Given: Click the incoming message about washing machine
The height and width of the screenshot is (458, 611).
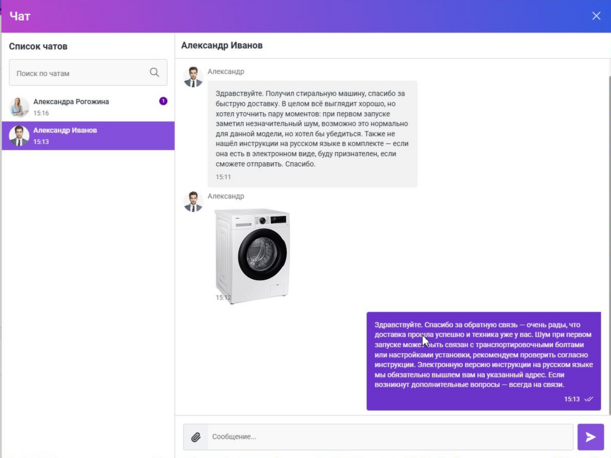Looking at the screenshot, I should tap(314, 130).
